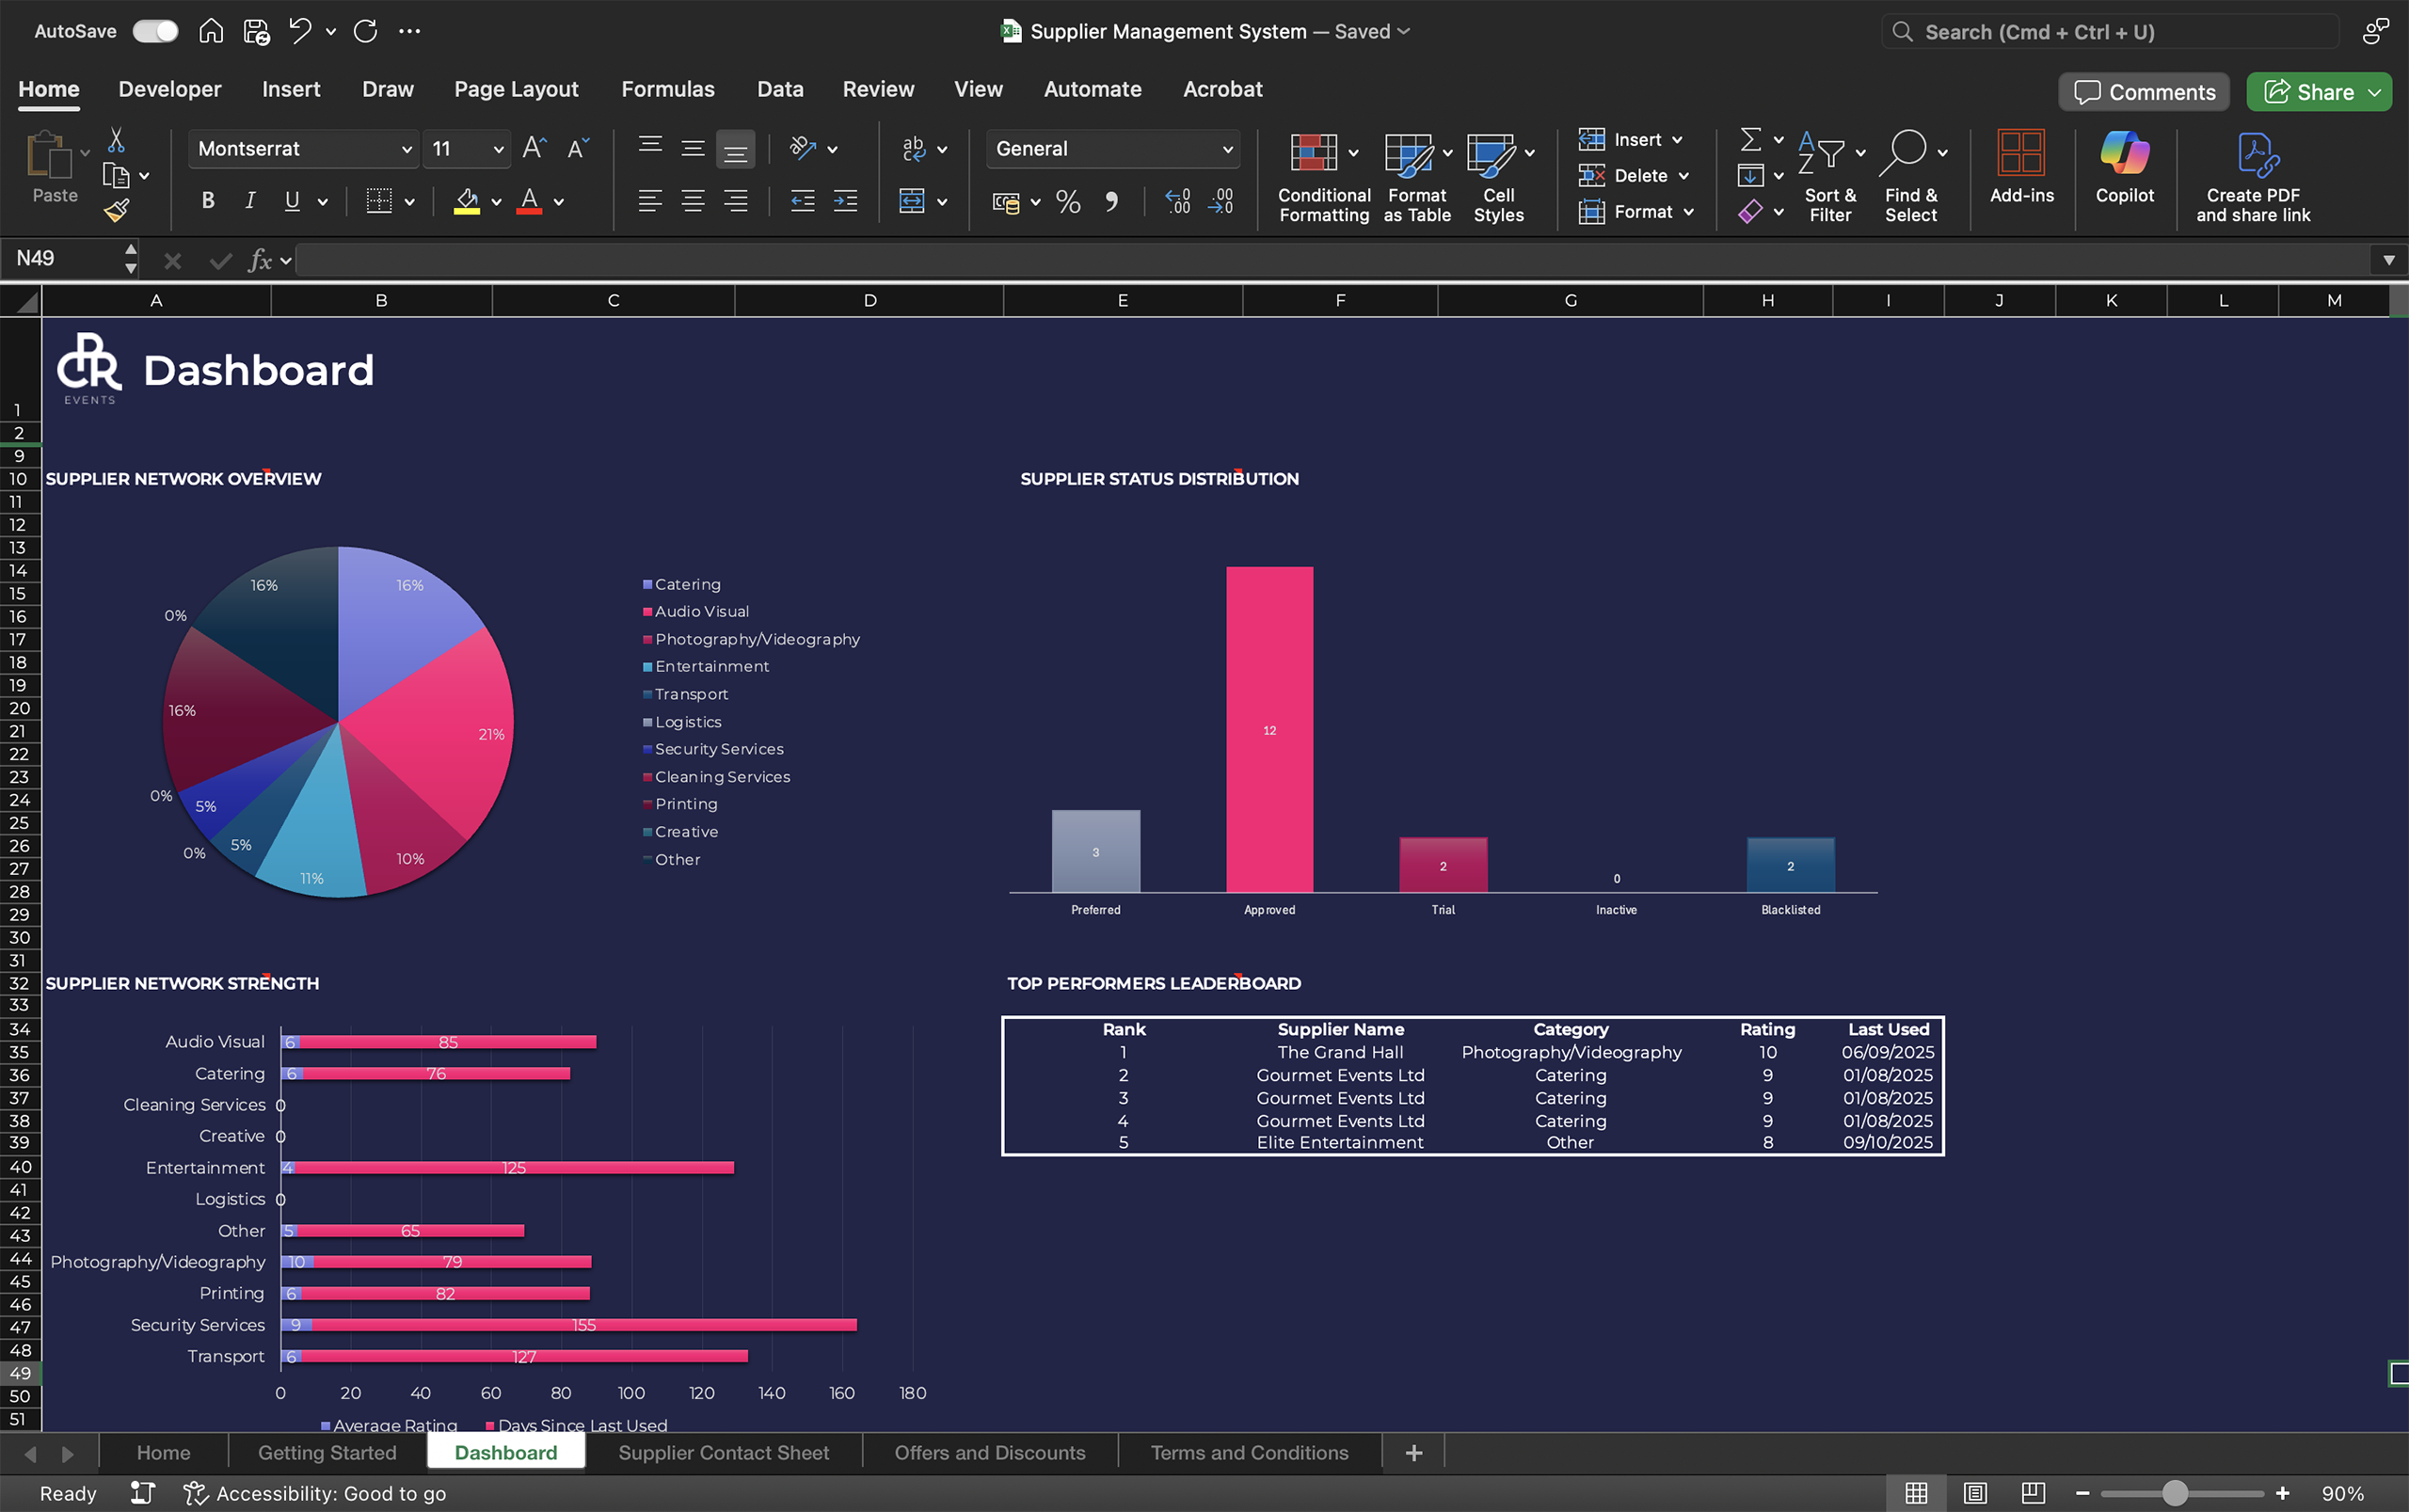This screenshot has width=2409, height=1512.
Task: Click the Format Painter brush icon
Action: click(x=117, y=210)
